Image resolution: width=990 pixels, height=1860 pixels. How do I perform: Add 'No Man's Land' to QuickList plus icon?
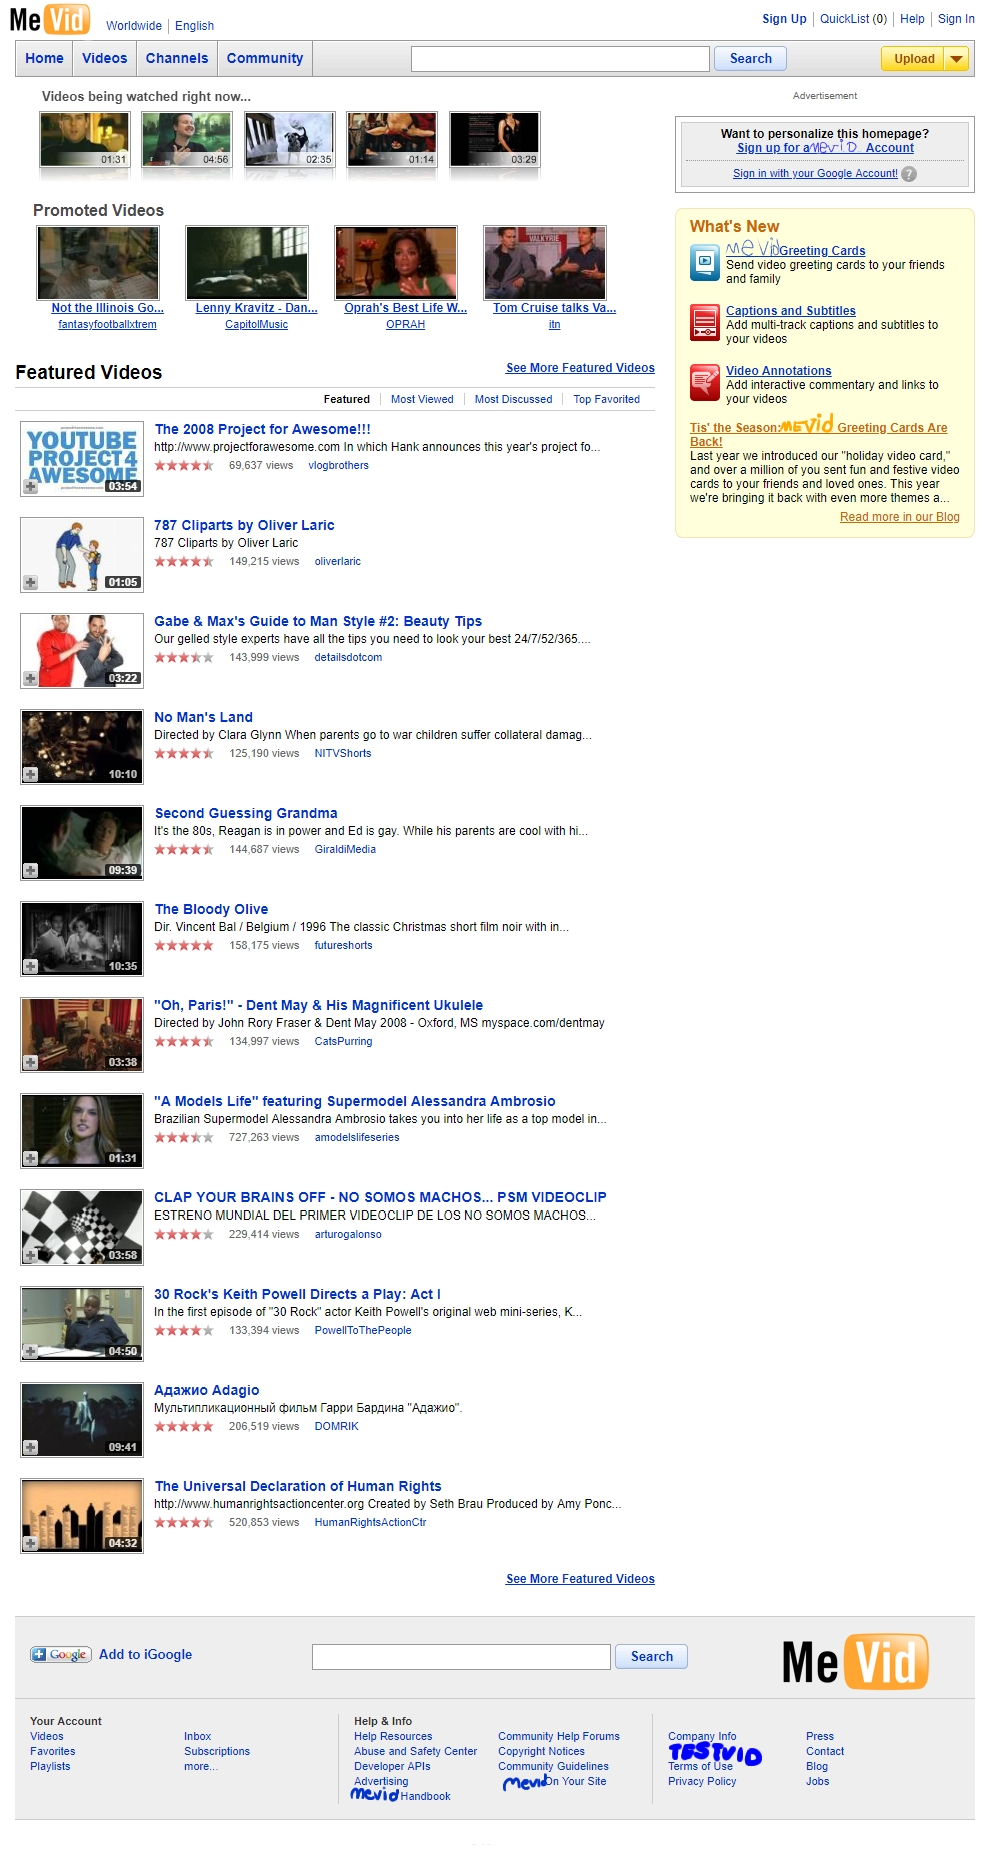(31, 774)
